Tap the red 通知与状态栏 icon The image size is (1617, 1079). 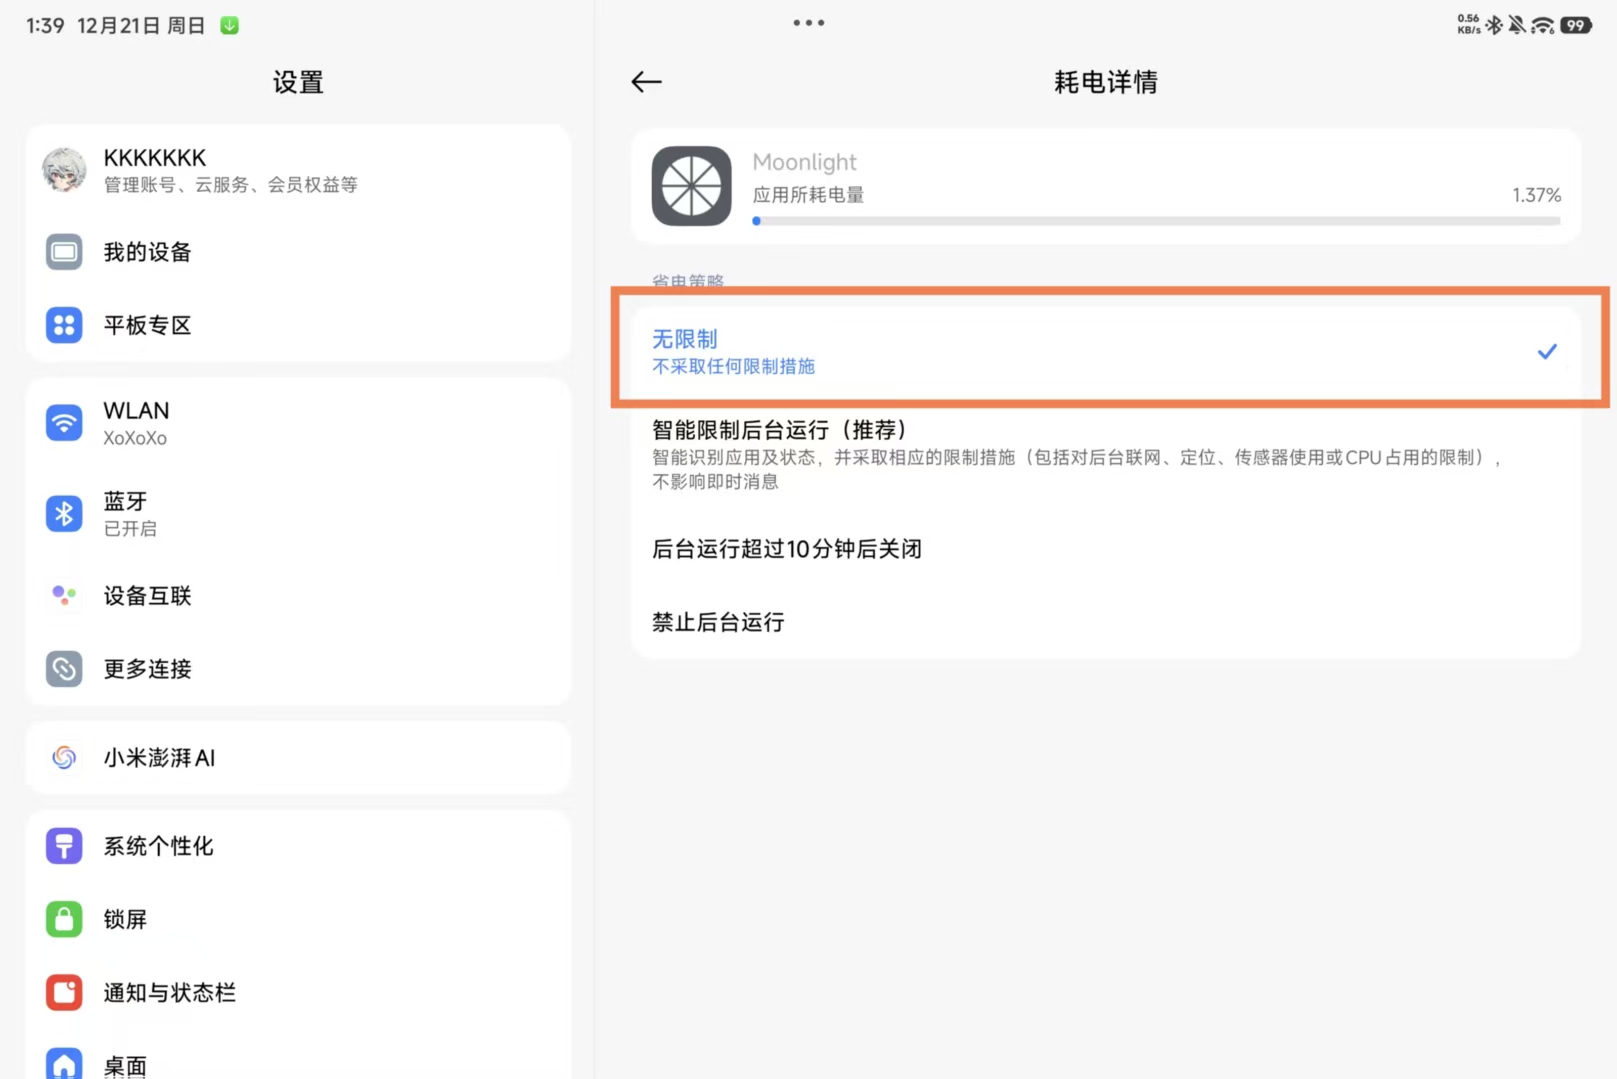point(64,992)
